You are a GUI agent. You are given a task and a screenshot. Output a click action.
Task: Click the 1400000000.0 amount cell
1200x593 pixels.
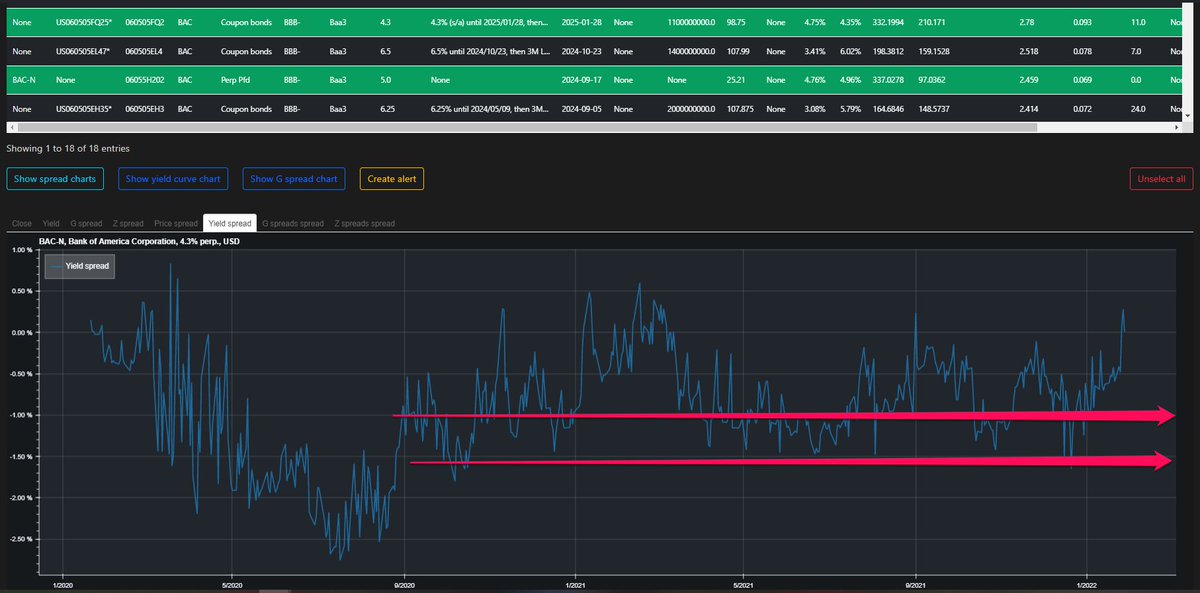(x=691, y=50)
